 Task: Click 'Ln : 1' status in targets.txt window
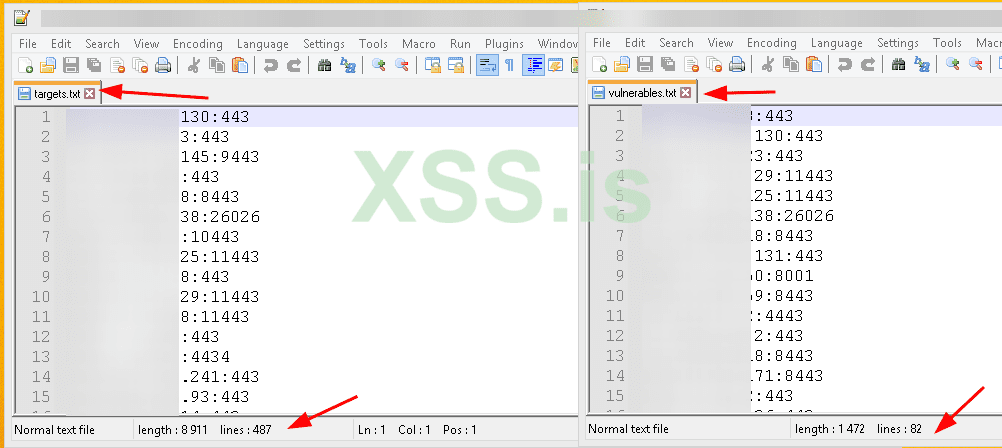coord(373,430)
